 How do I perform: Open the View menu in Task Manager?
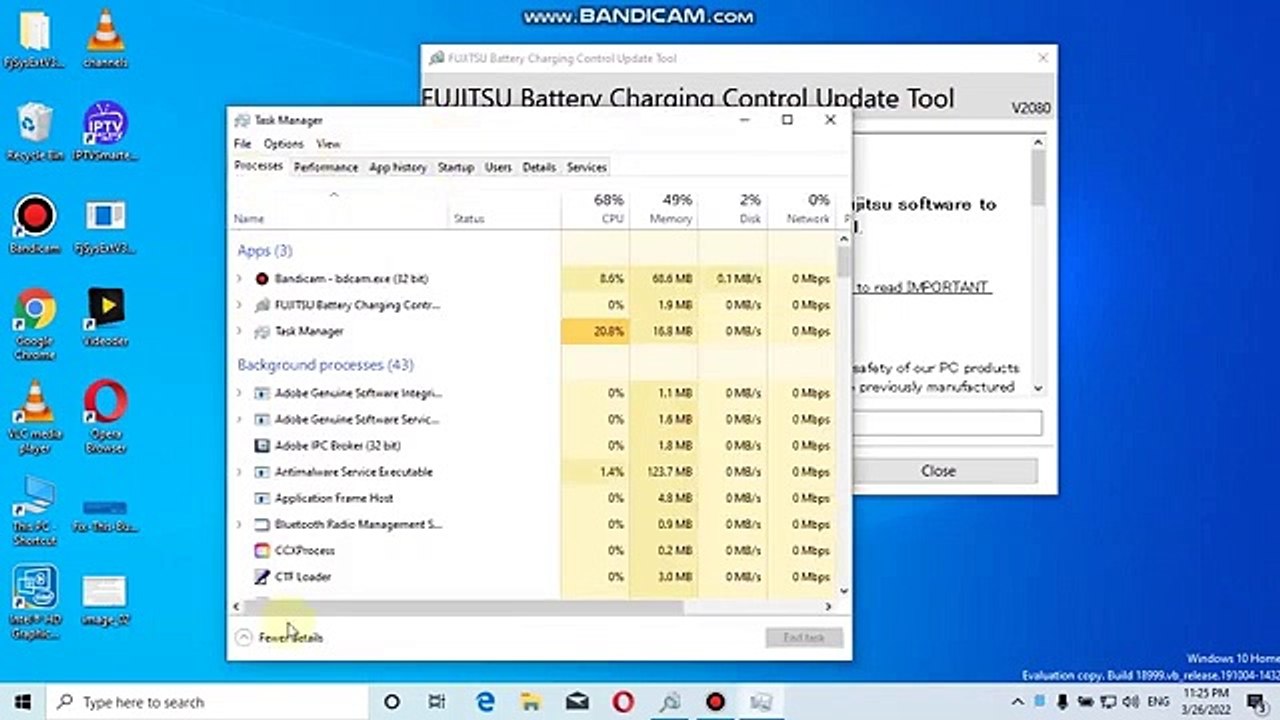pos(328,144)
